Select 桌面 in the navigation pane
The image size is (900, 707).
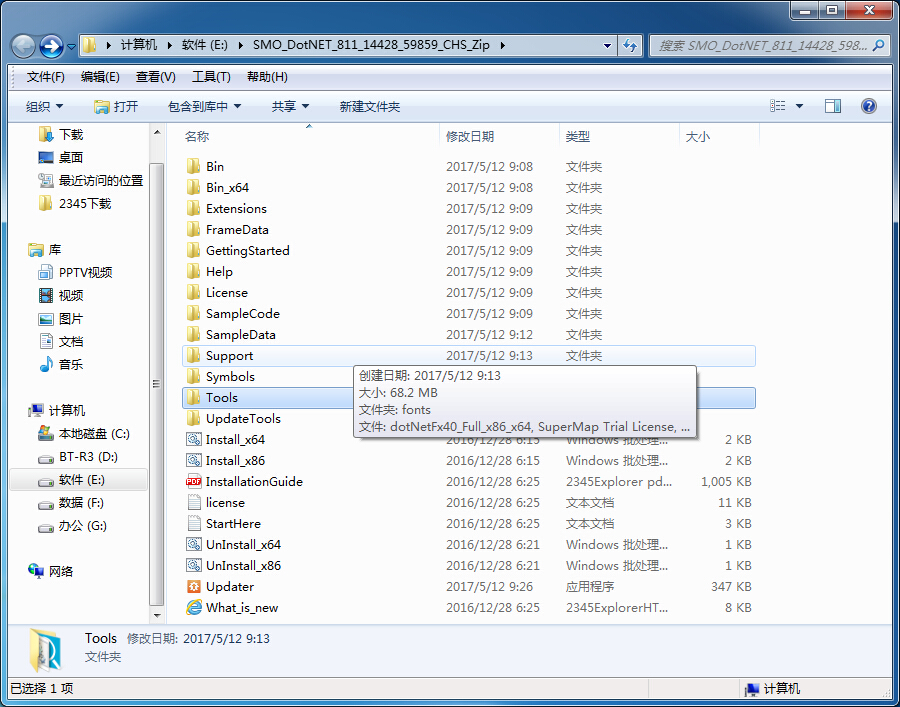60,157
